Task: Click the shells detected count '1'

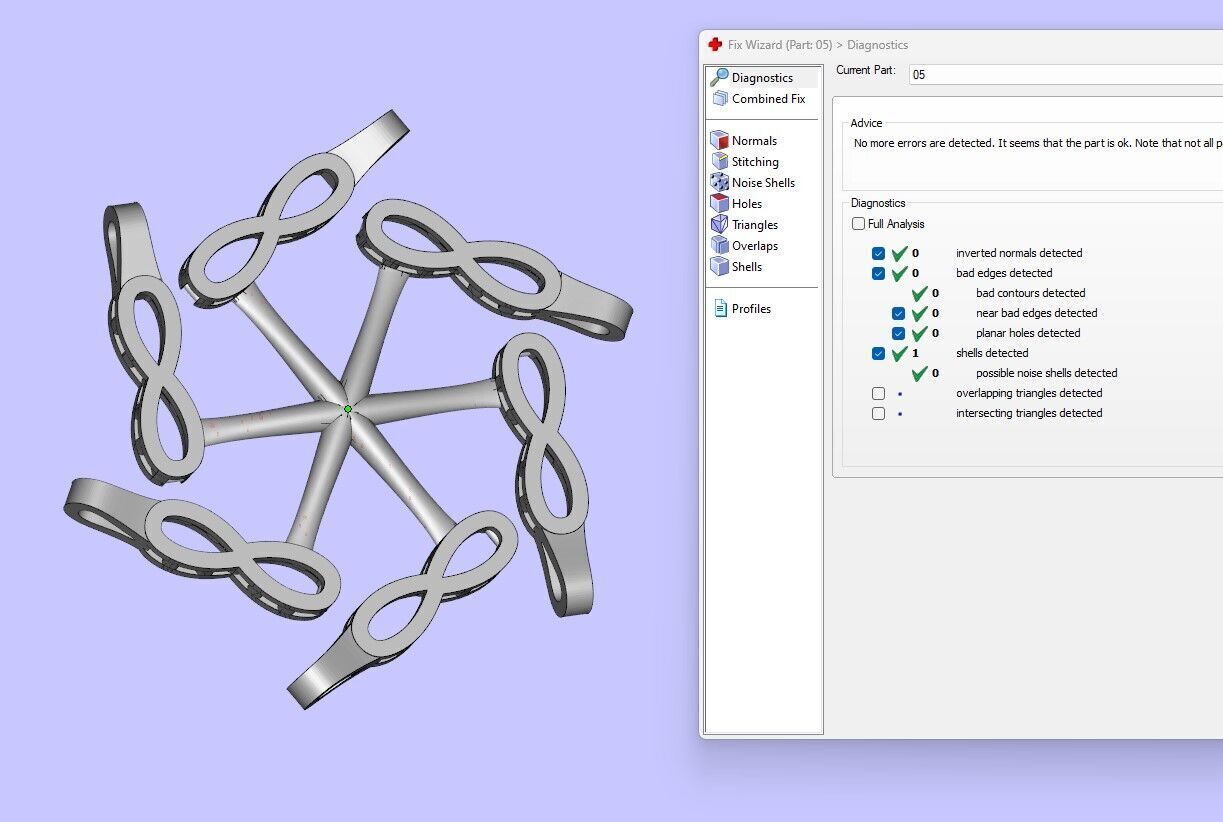Action: [915, 353]
